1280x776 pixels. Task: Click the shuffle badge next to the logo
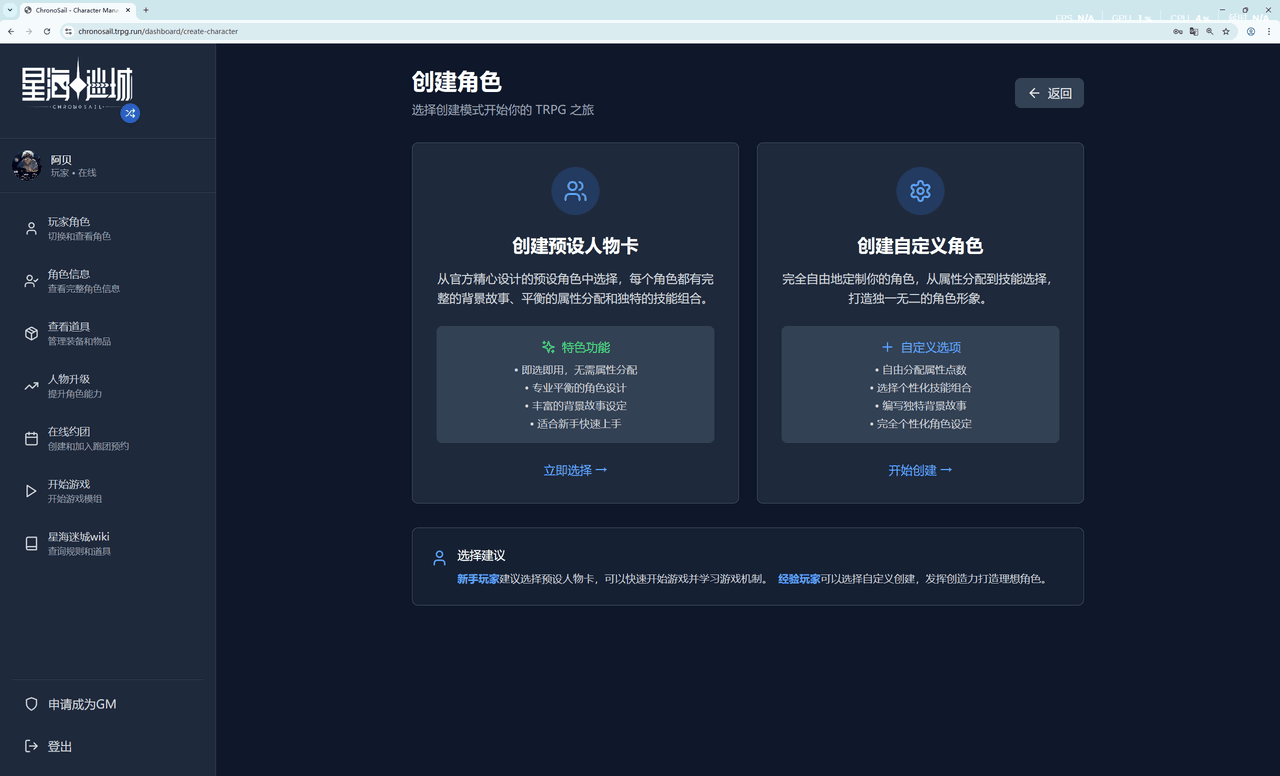pyautogui.click(x=130, y=114)
